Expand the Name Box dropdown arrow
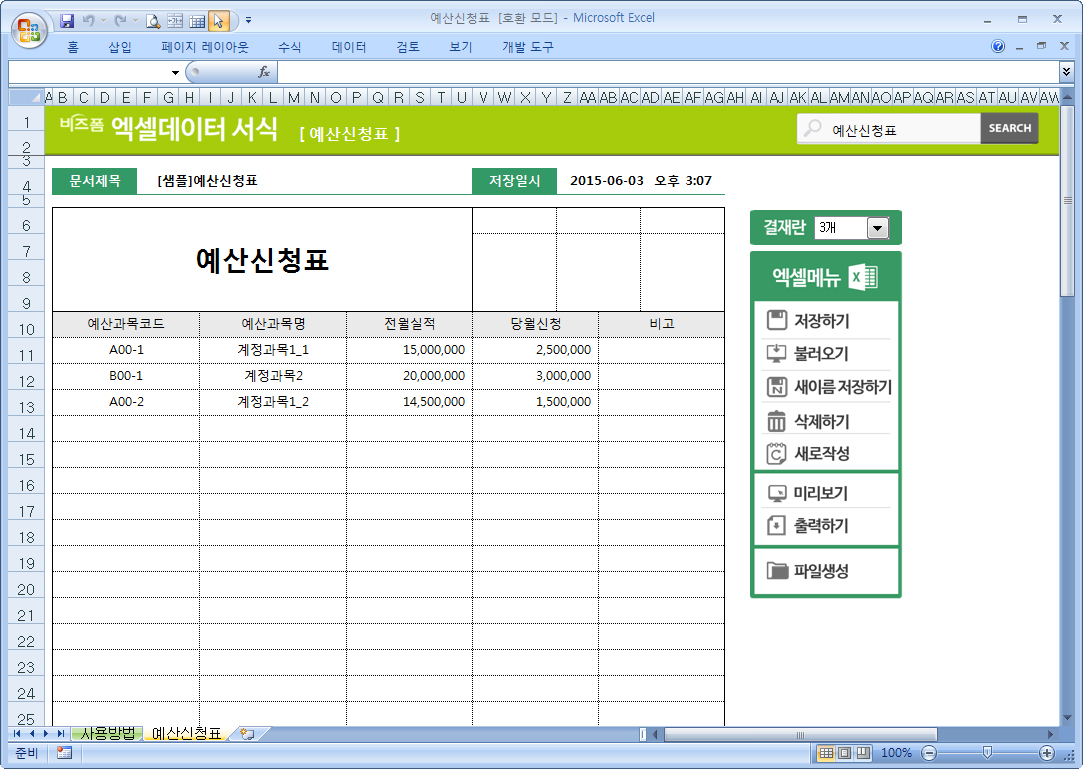This screenshot has height=769, width=1083. click(x=175, y=72)
